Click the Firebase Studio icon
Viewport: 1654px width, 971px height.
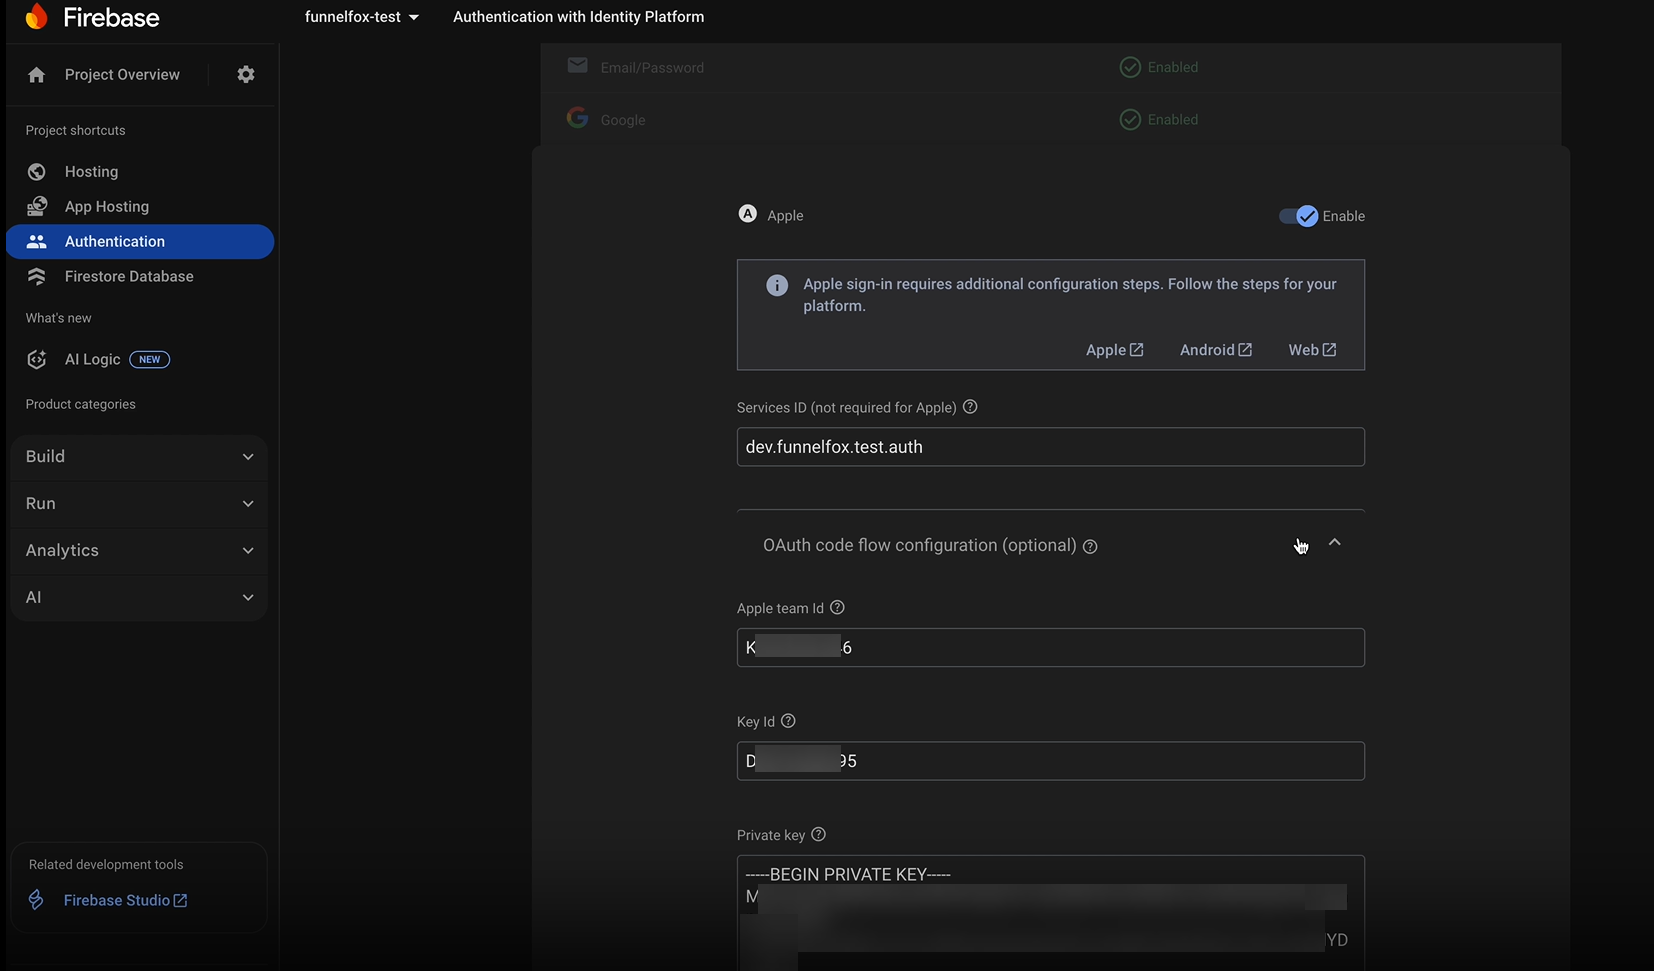tap(36, 900)
